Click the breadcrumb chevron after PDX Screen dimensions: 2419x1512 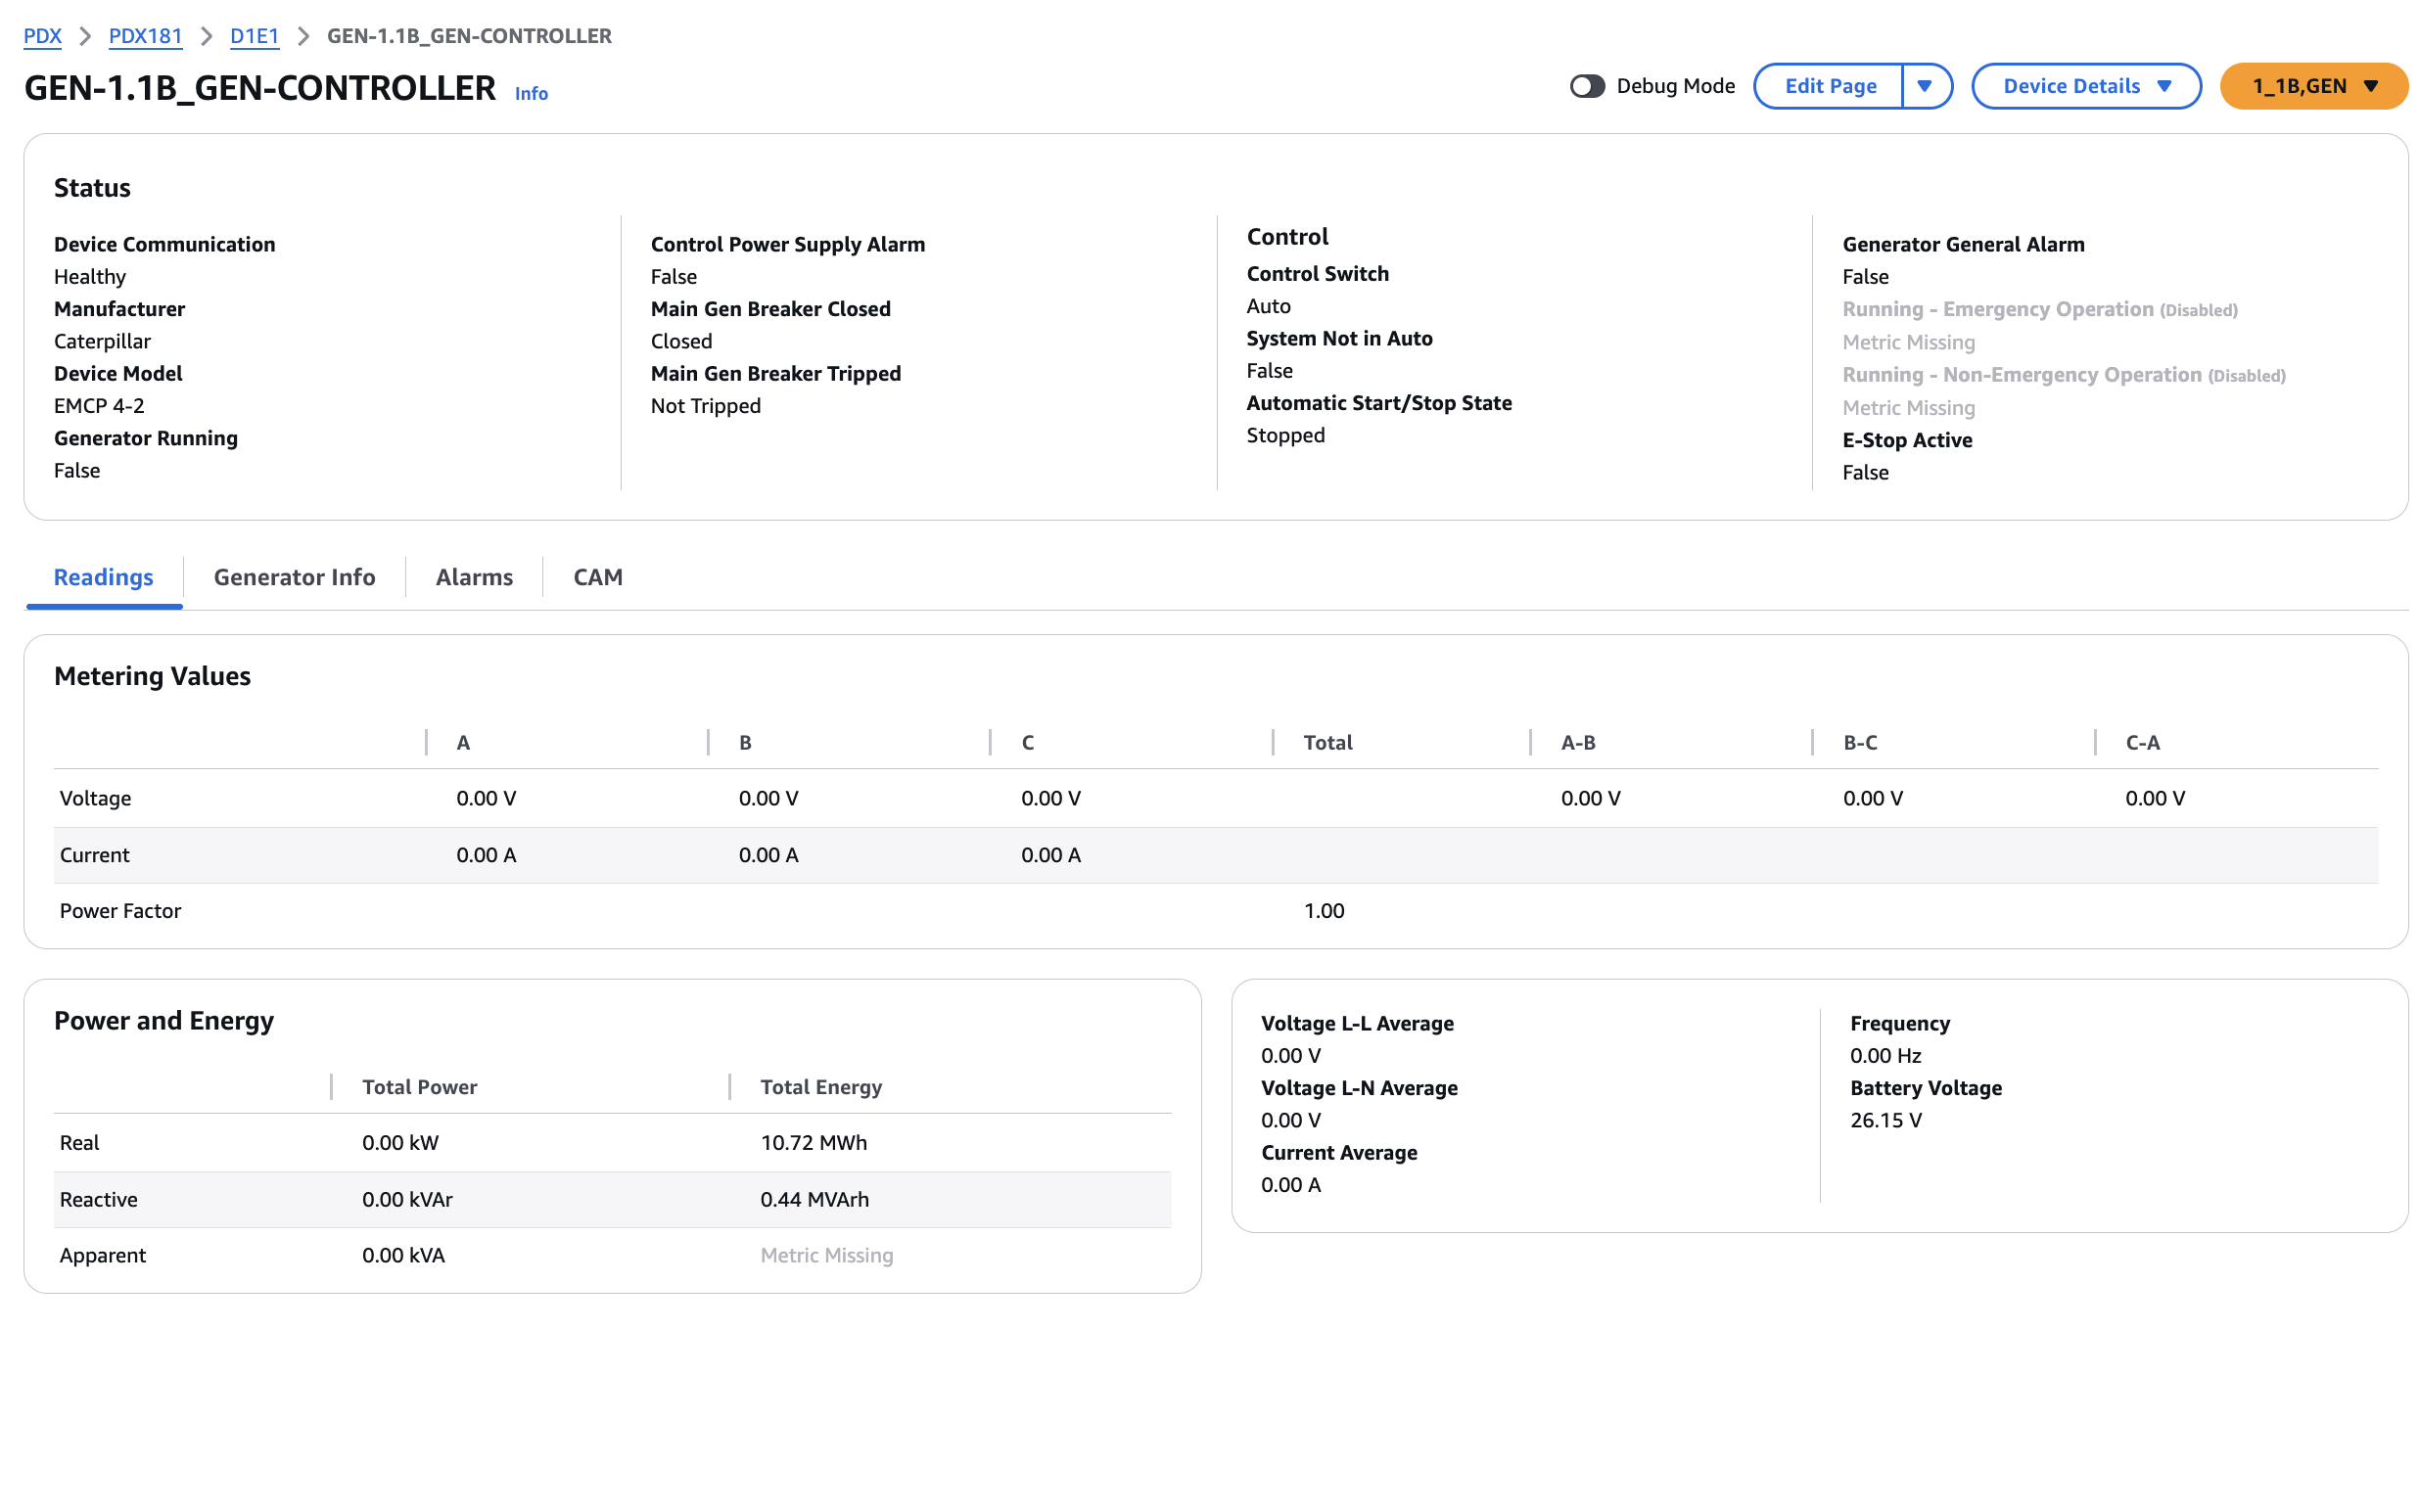(85, 36)
